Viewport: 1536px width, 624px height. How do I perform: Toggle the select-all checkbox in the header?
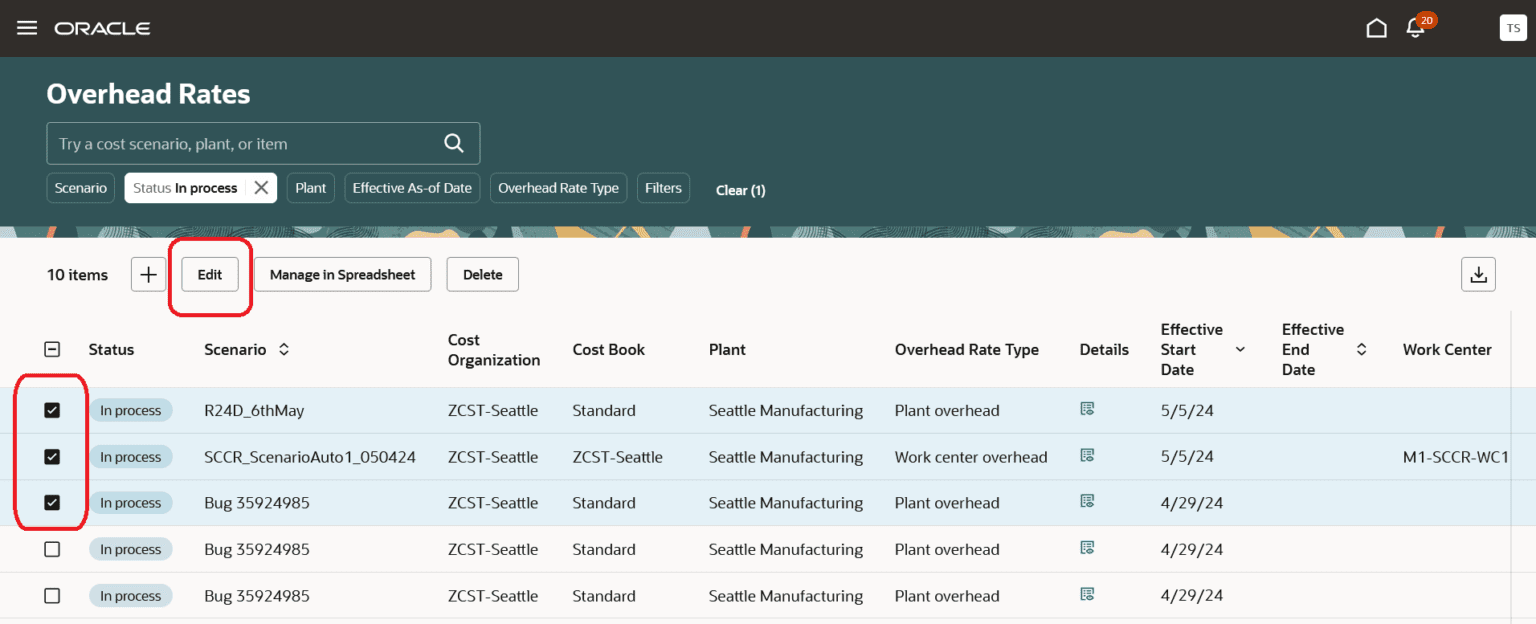[x=51, y=349]
